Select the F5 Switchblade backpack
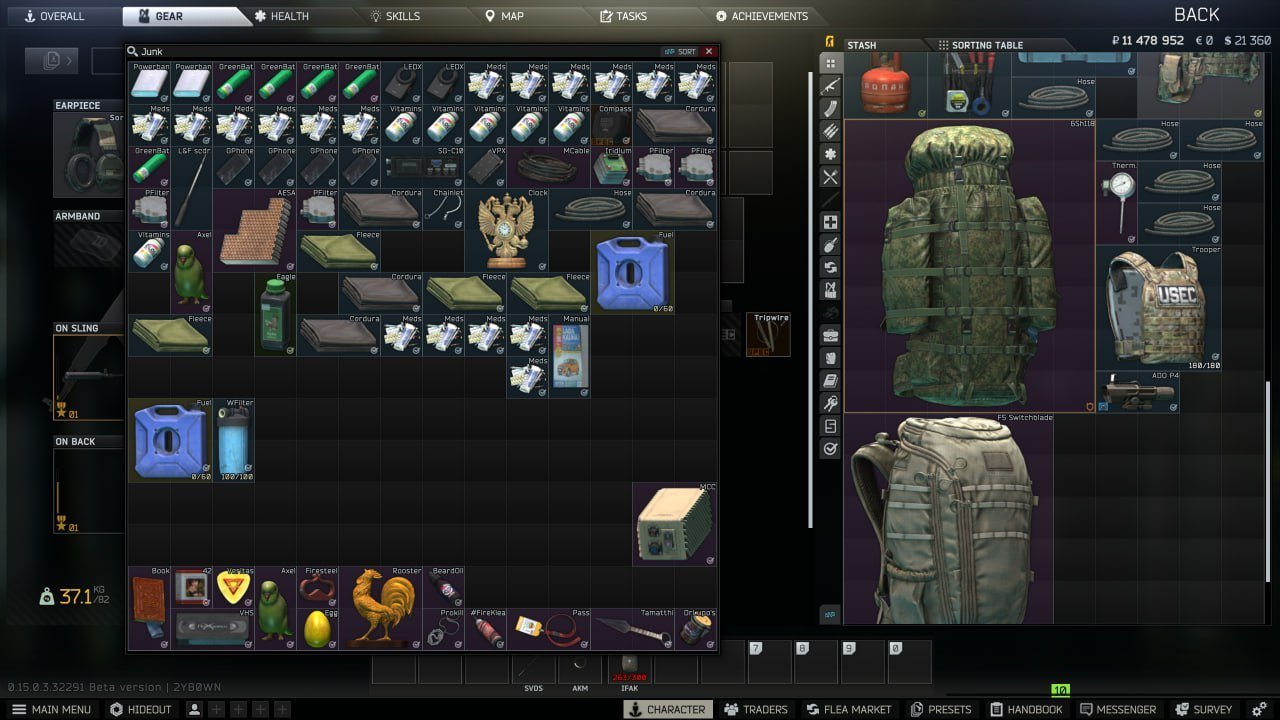The image size is (1280, 720). 949,519
